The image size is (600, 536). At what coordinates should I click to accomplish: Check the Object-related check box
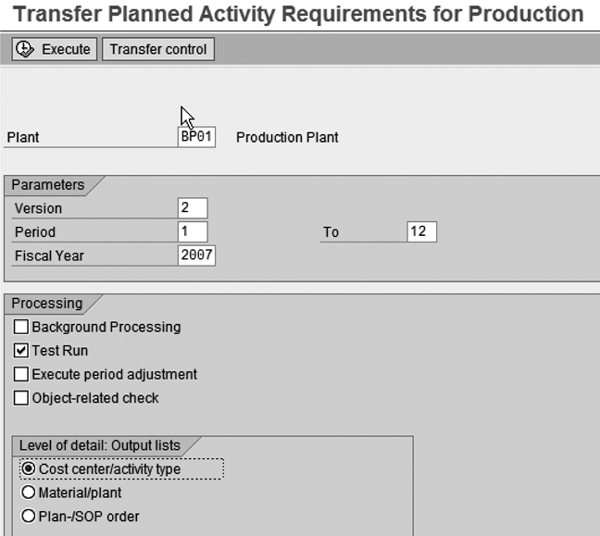[x=21, y=398]
